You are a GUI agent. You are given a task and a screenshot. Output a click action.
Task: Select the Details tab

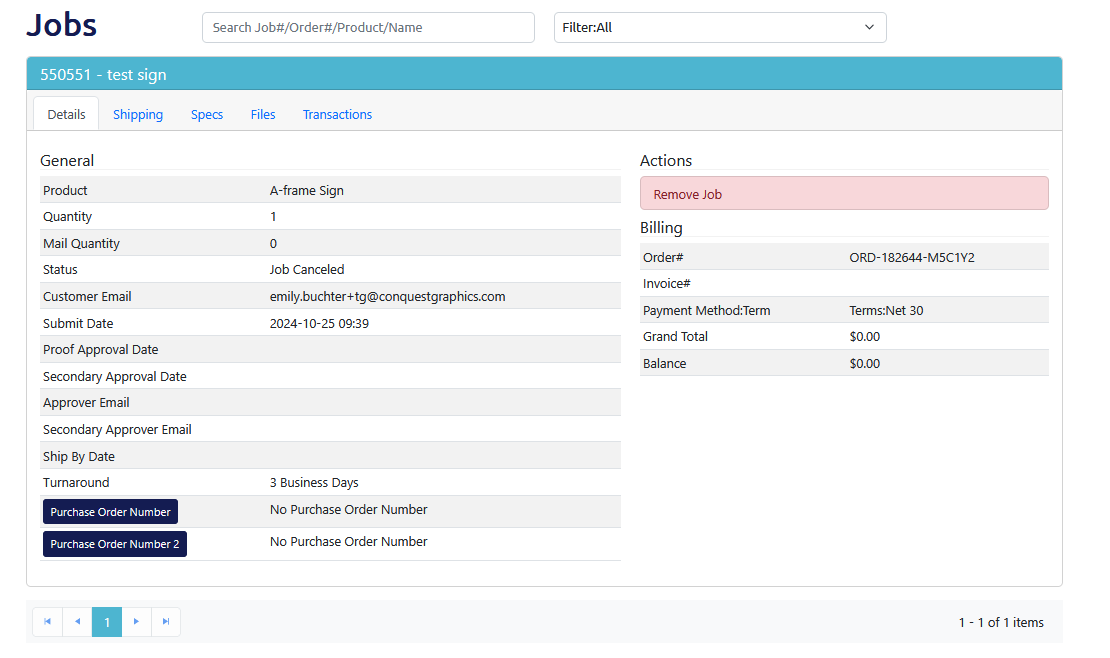(66, 115)
